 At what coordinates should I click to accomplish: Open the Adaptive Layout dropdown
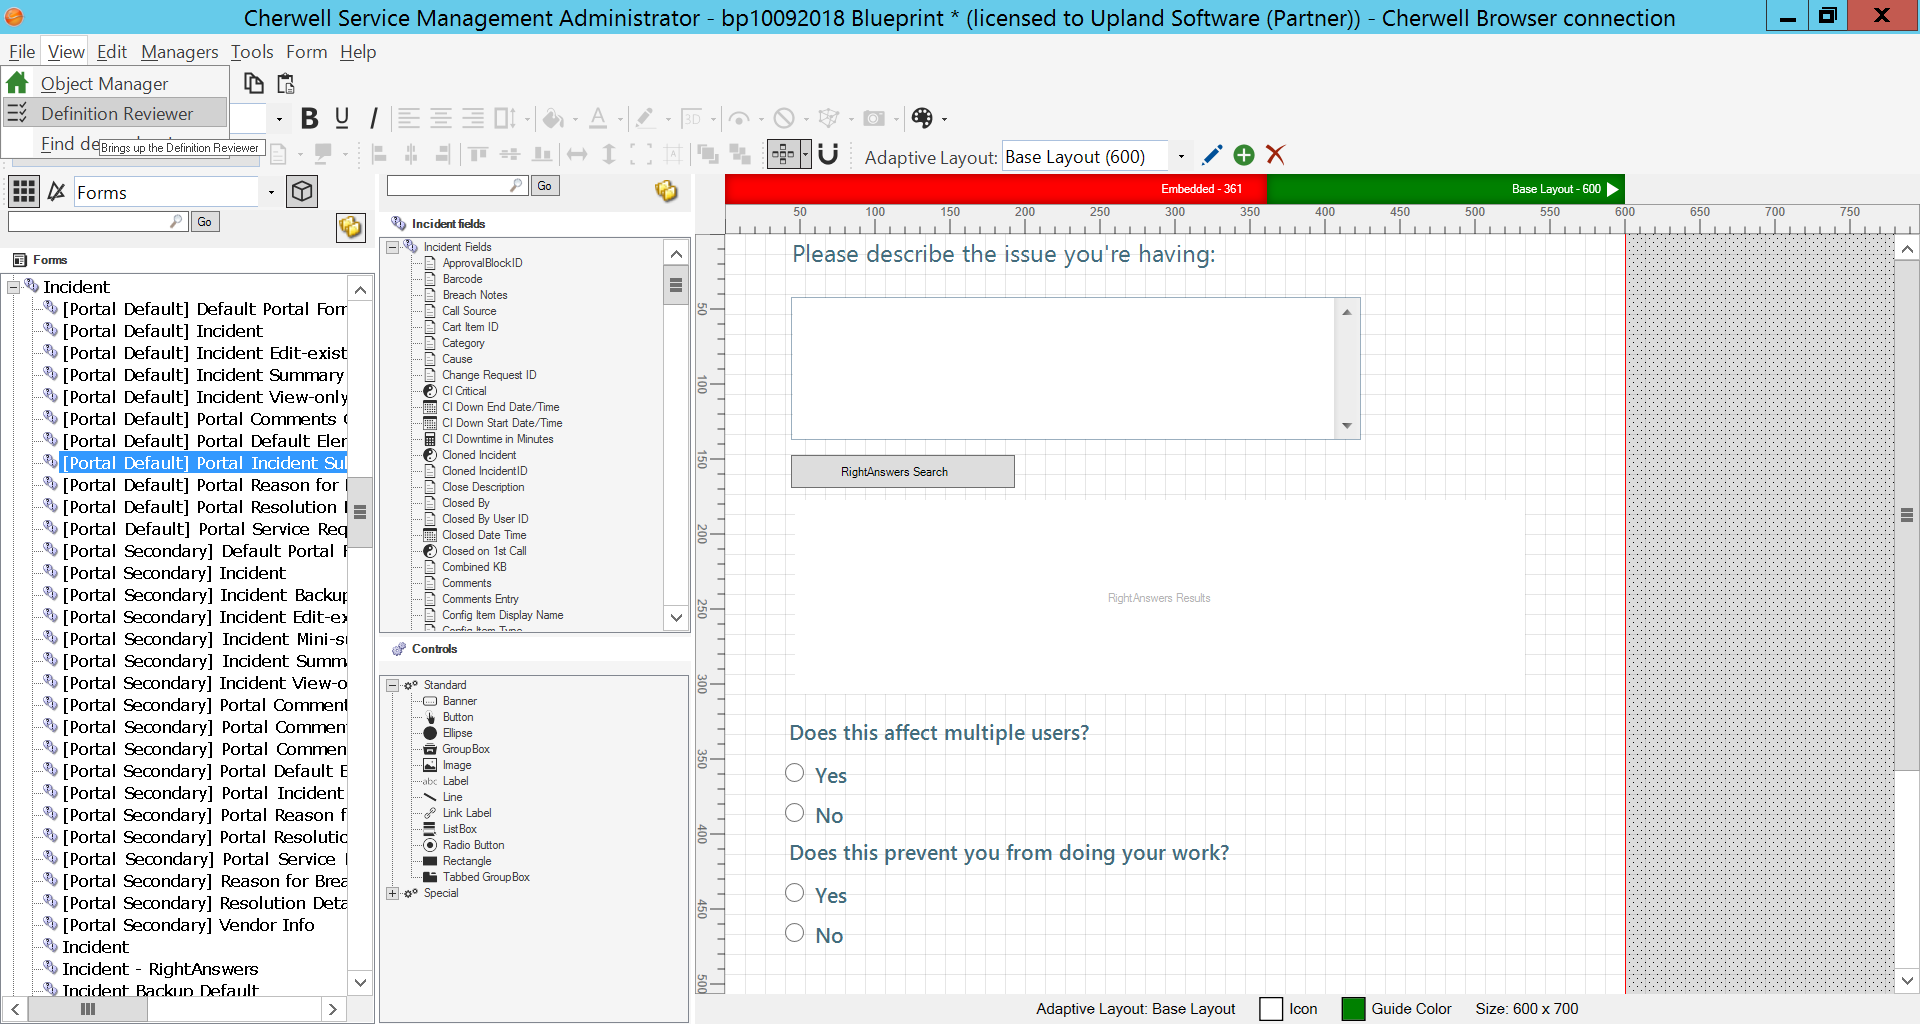pos(1181,157)
